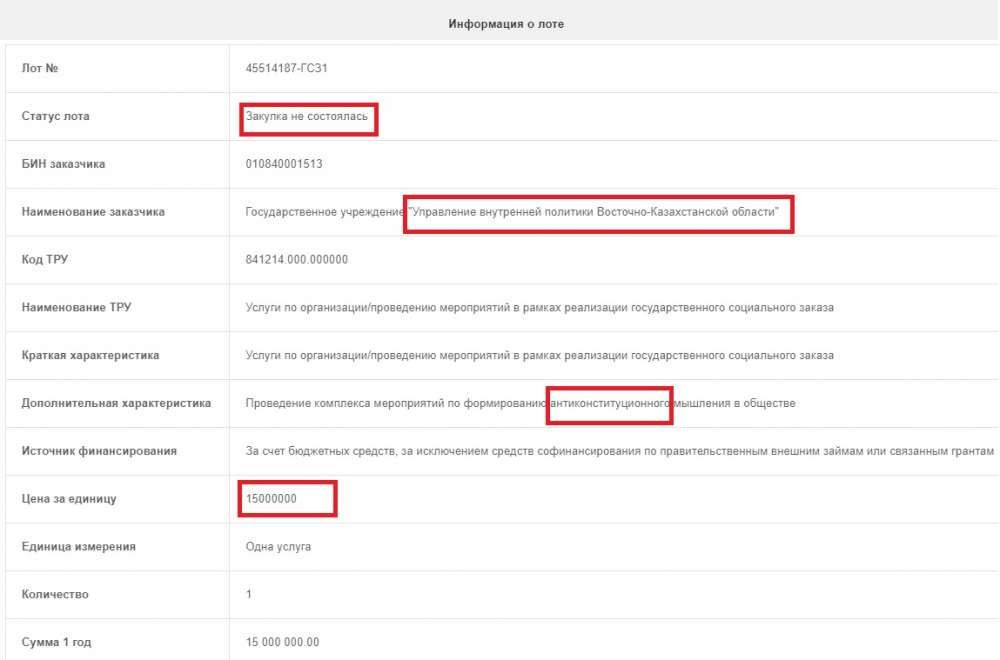Click the quantity value 1
1000x660 pixels.
(249, 594)
